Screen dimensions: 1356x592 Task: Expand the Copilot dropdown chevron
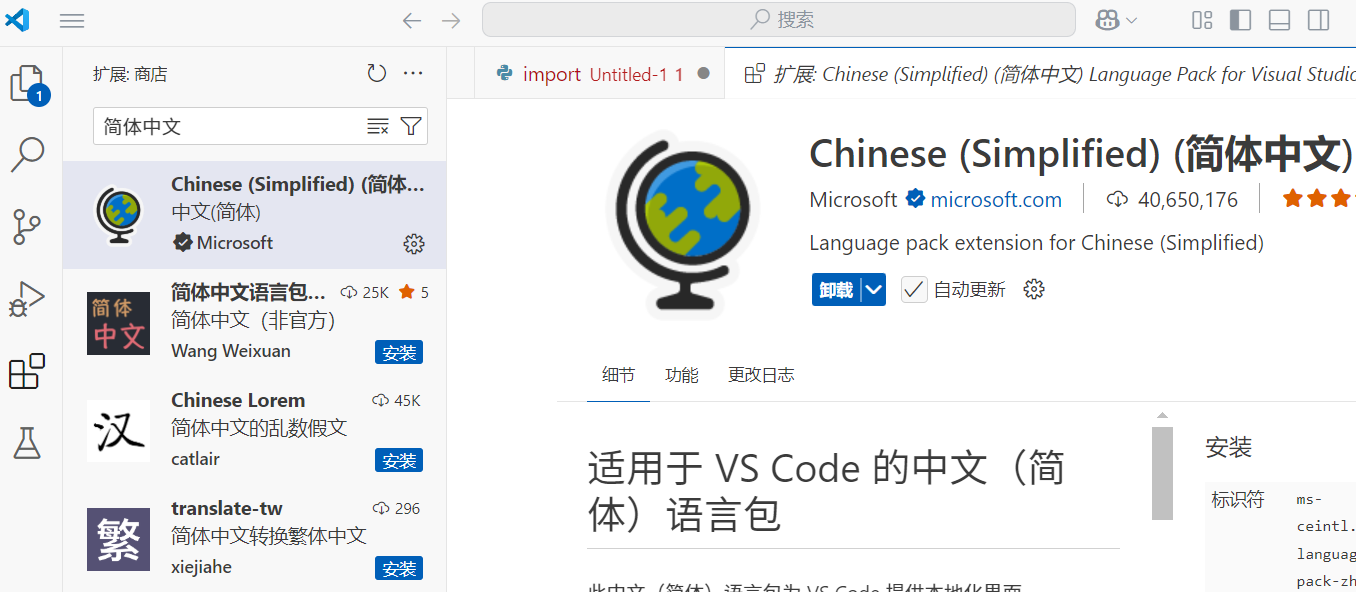click(x=1131, y=20)
